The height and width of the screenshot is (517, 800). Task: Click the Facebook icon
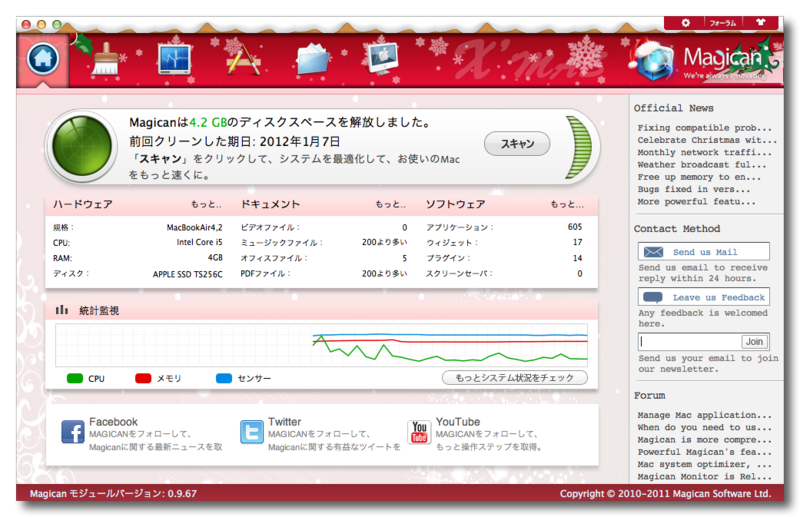click(73, 432)
